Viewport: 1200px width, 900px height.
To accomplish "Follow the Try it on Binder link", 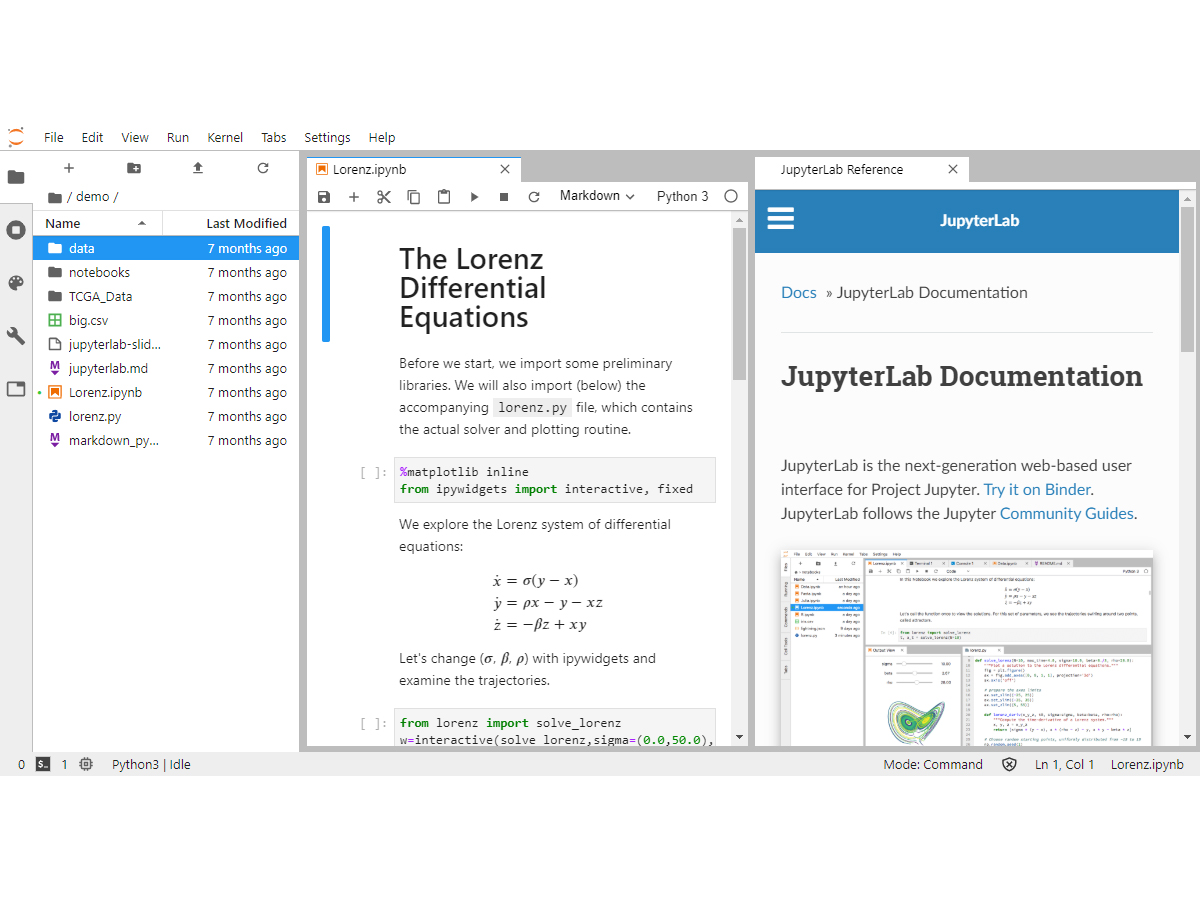I will (x=1037, y=489).
